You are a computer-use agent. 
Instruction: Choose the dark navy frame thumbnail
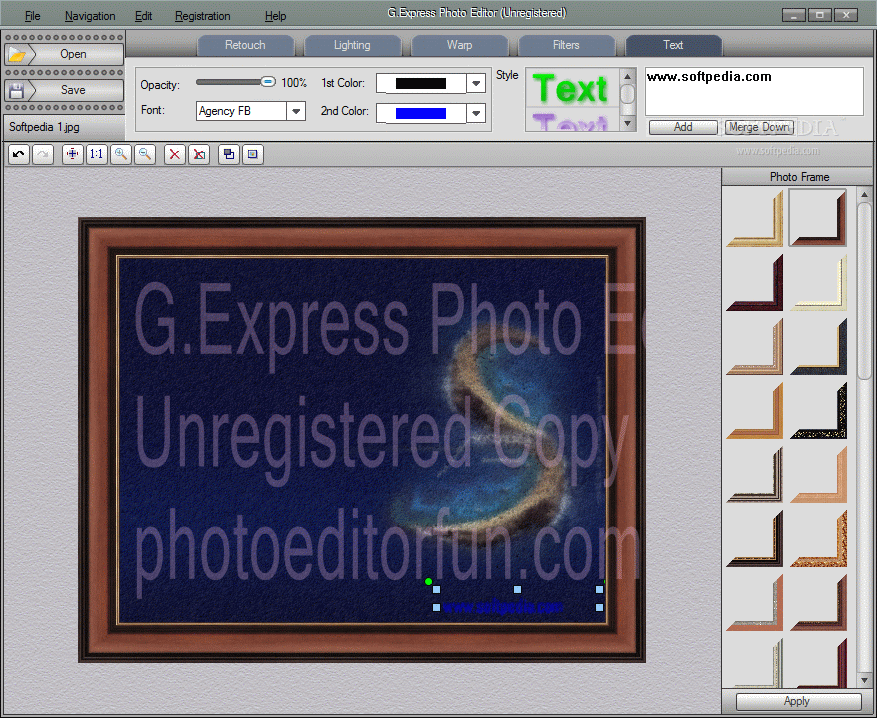click(818, 347)
